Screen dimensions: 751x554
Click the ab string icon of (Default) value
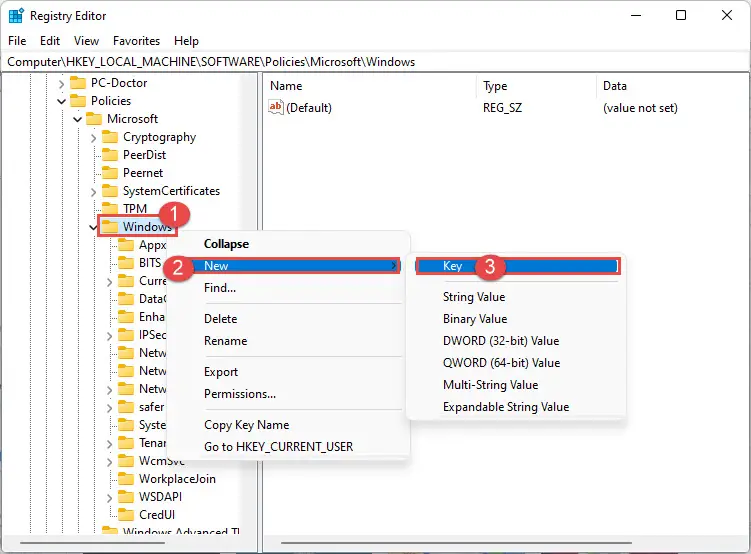(276, 107)
